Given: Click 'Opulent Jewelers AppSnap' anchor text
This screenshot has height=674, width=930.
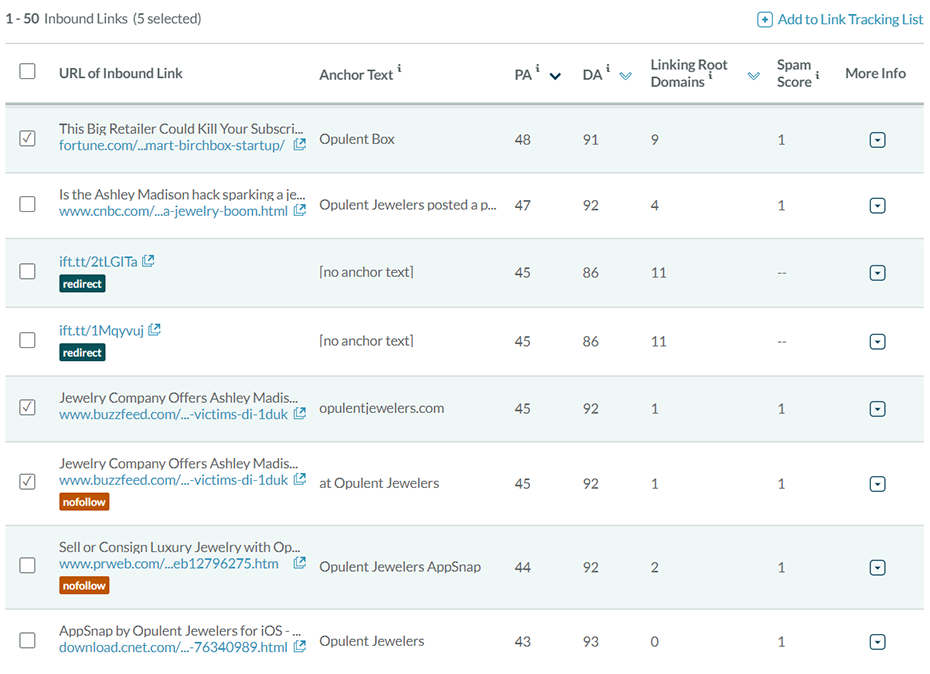Looking at the screenshot, I should click(x=400, y=567).
